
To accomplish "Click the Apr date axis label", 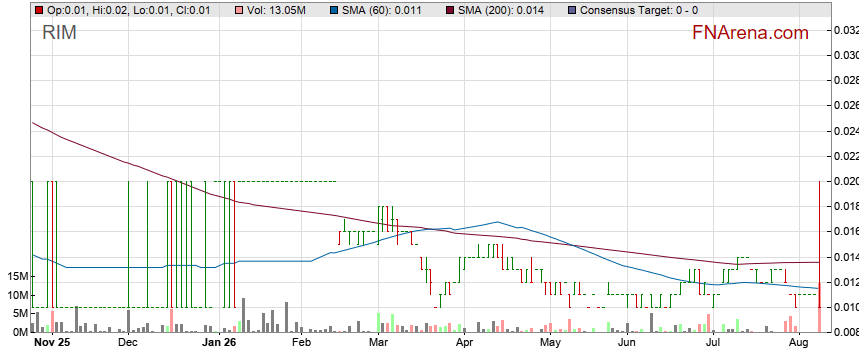I will click(465, 342).
